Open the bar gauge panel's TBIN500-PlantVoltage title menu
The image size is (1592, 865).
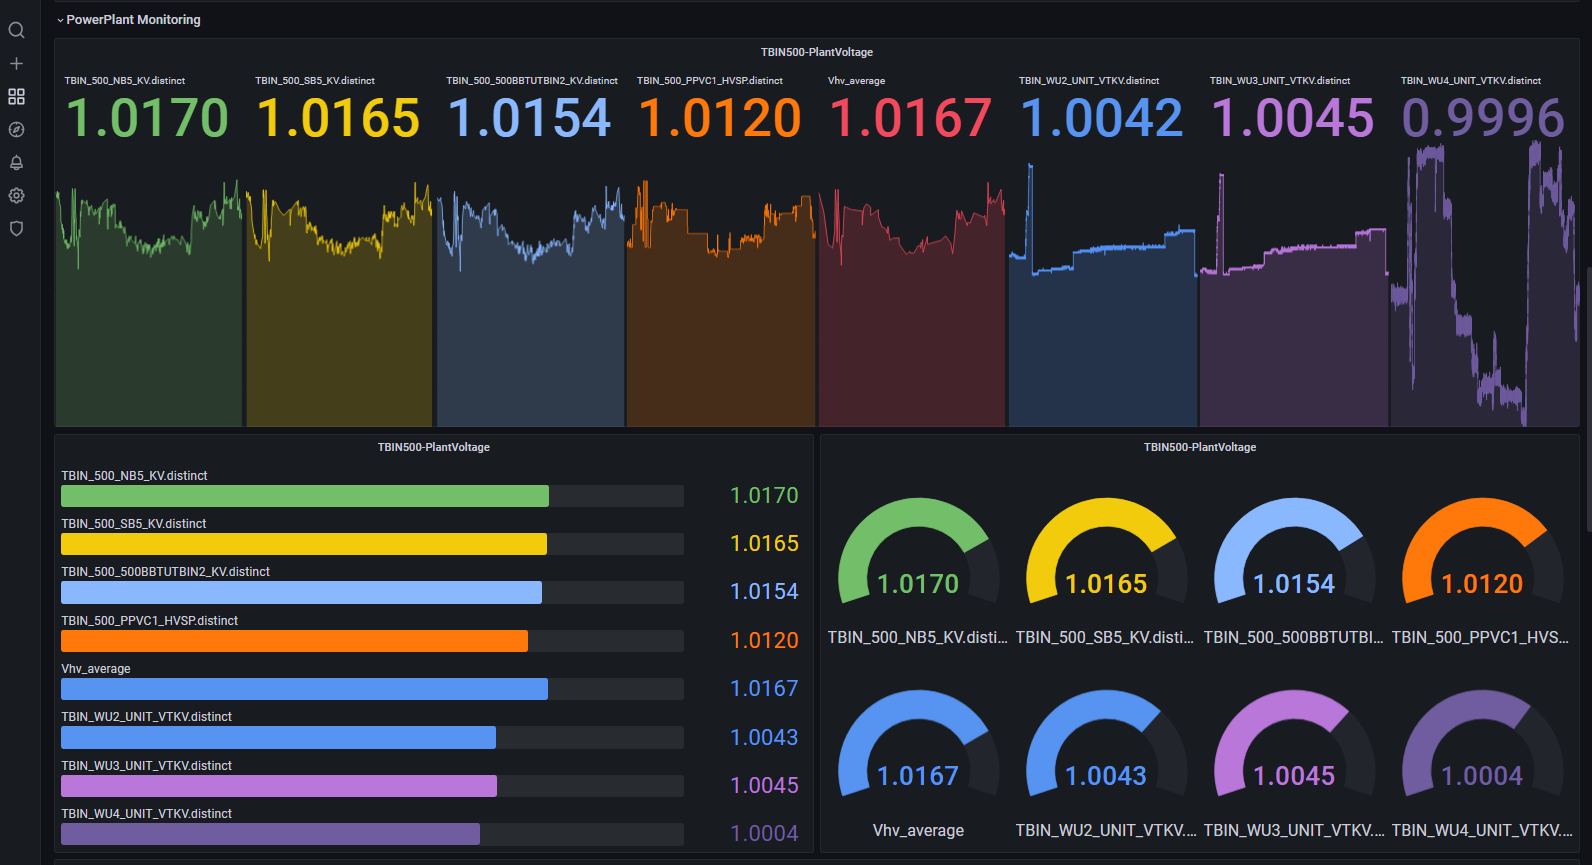pos(433,447)
